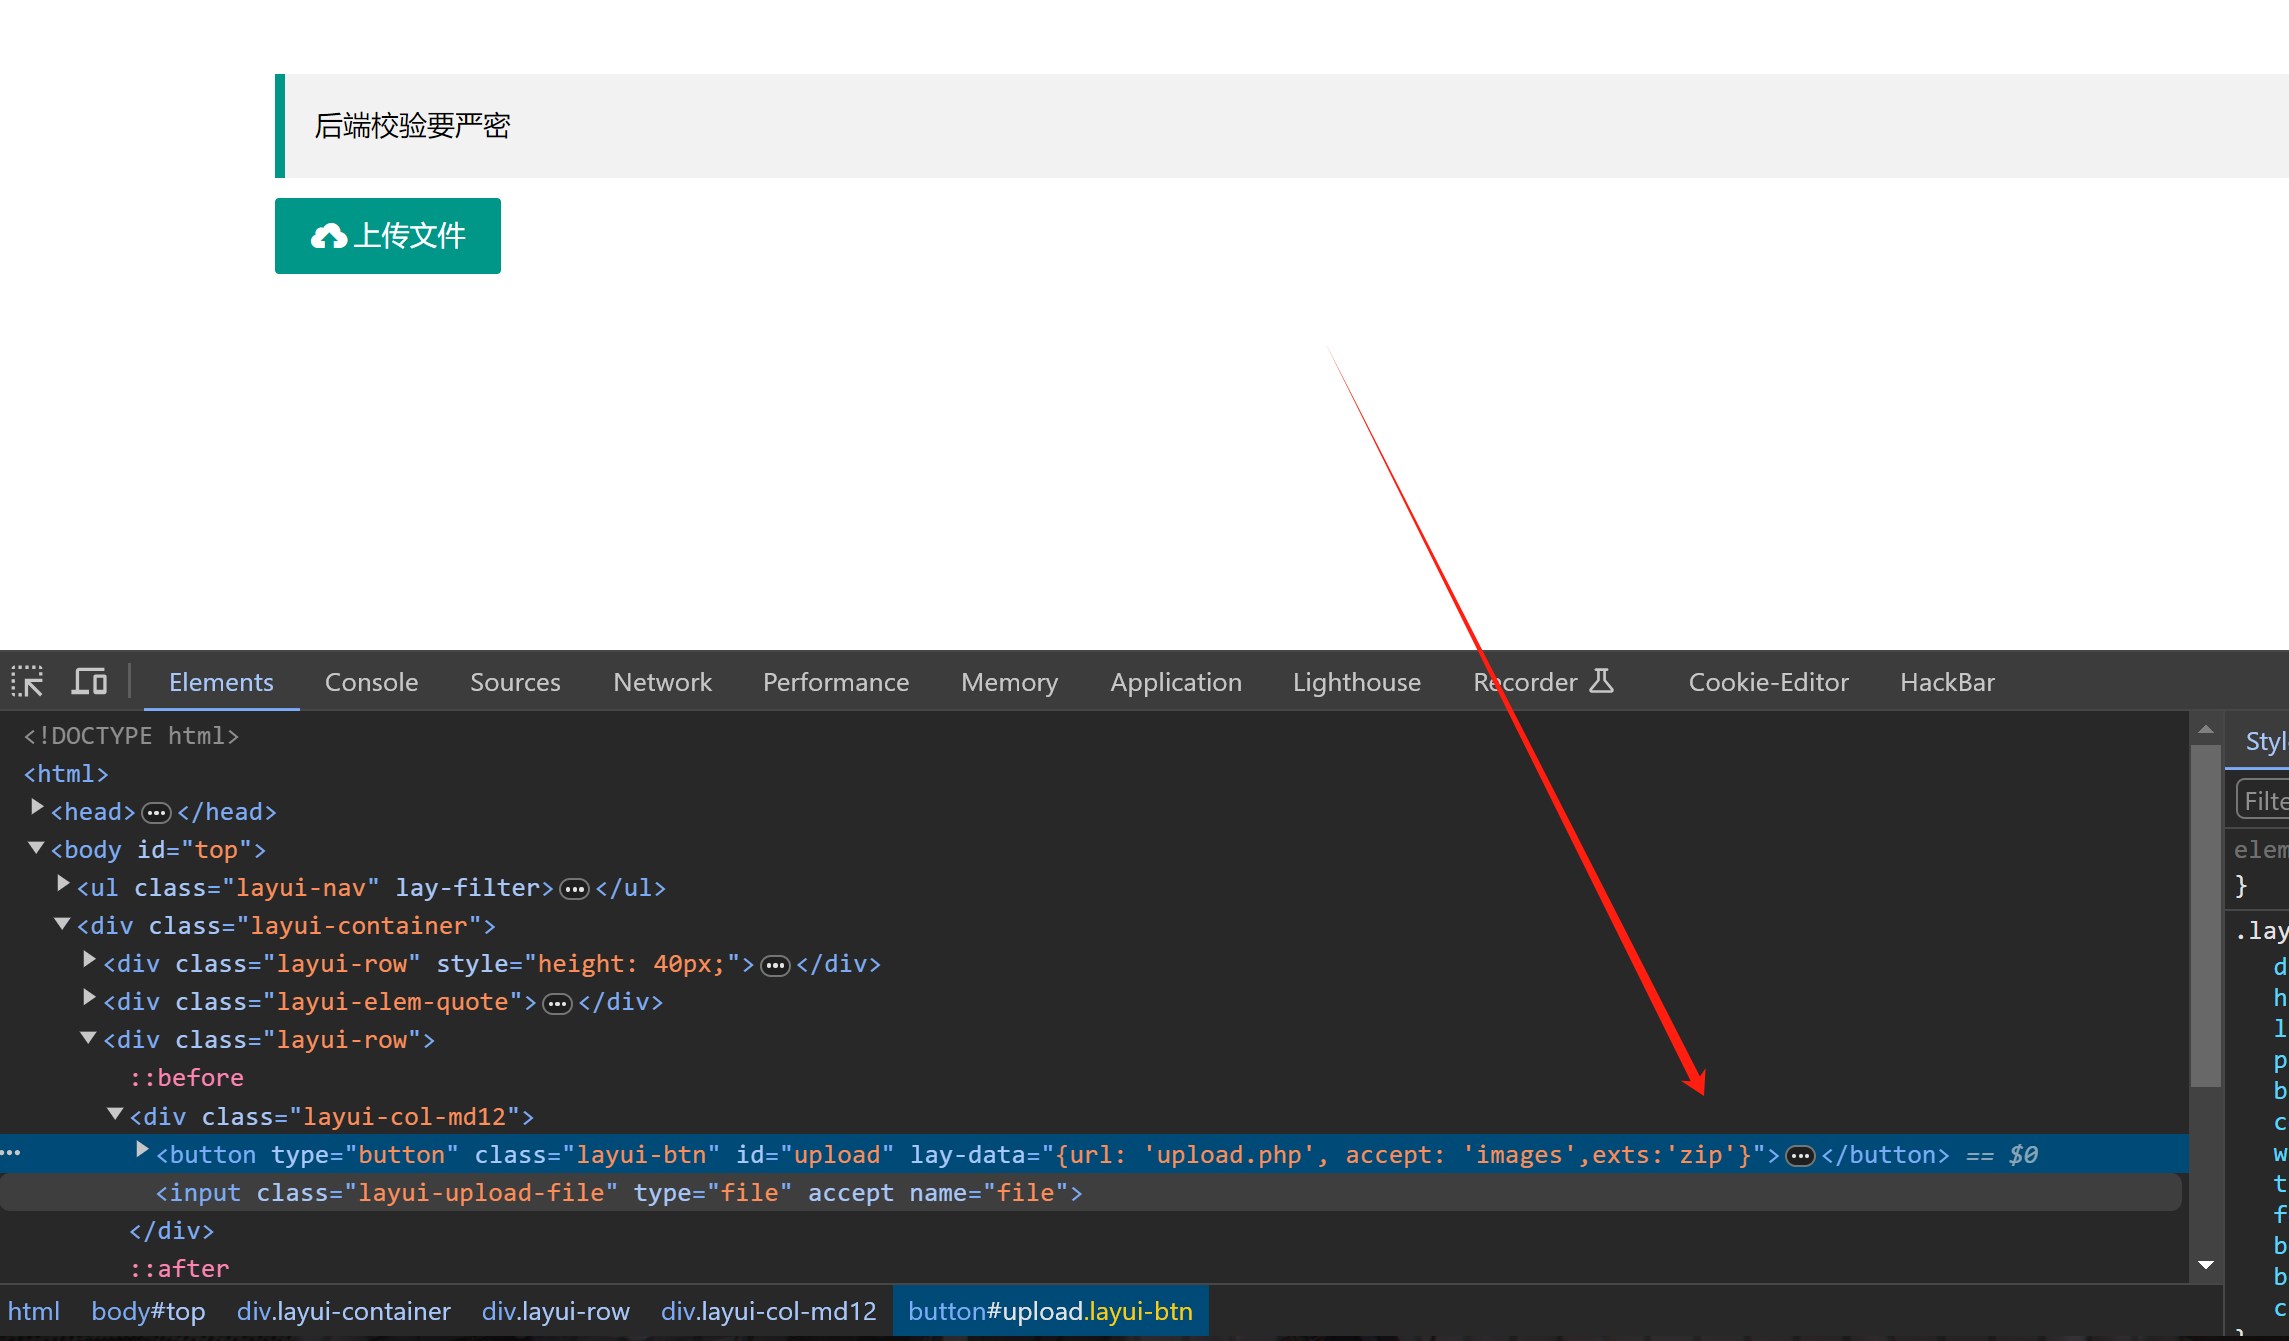Click ellipsis inside ul layui-nav element

pyautogui.click(x=575, y=889)
